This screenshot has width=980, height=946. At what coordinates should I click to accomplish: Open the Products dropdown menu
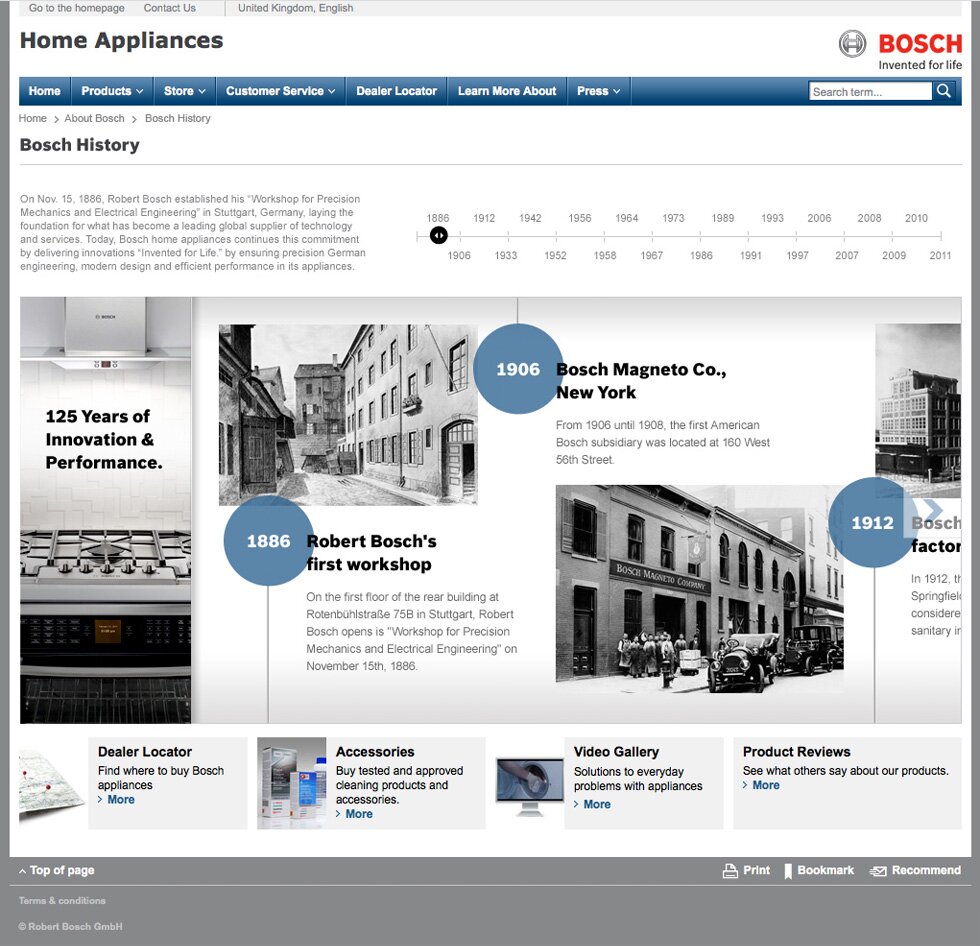coord(112,91)
